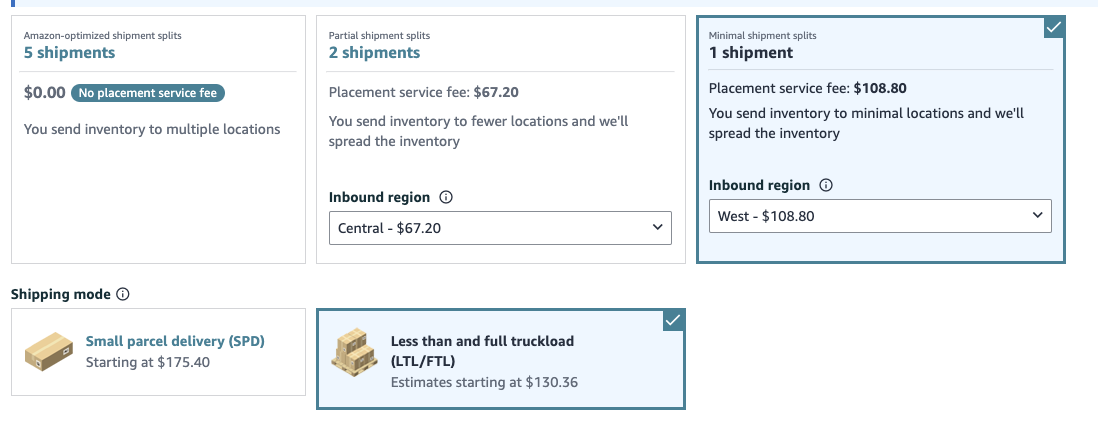Click the Inbound region info icon under Minimal splits
The height and width of the screenshot is (421, 1098).
(x=826, y=186)
